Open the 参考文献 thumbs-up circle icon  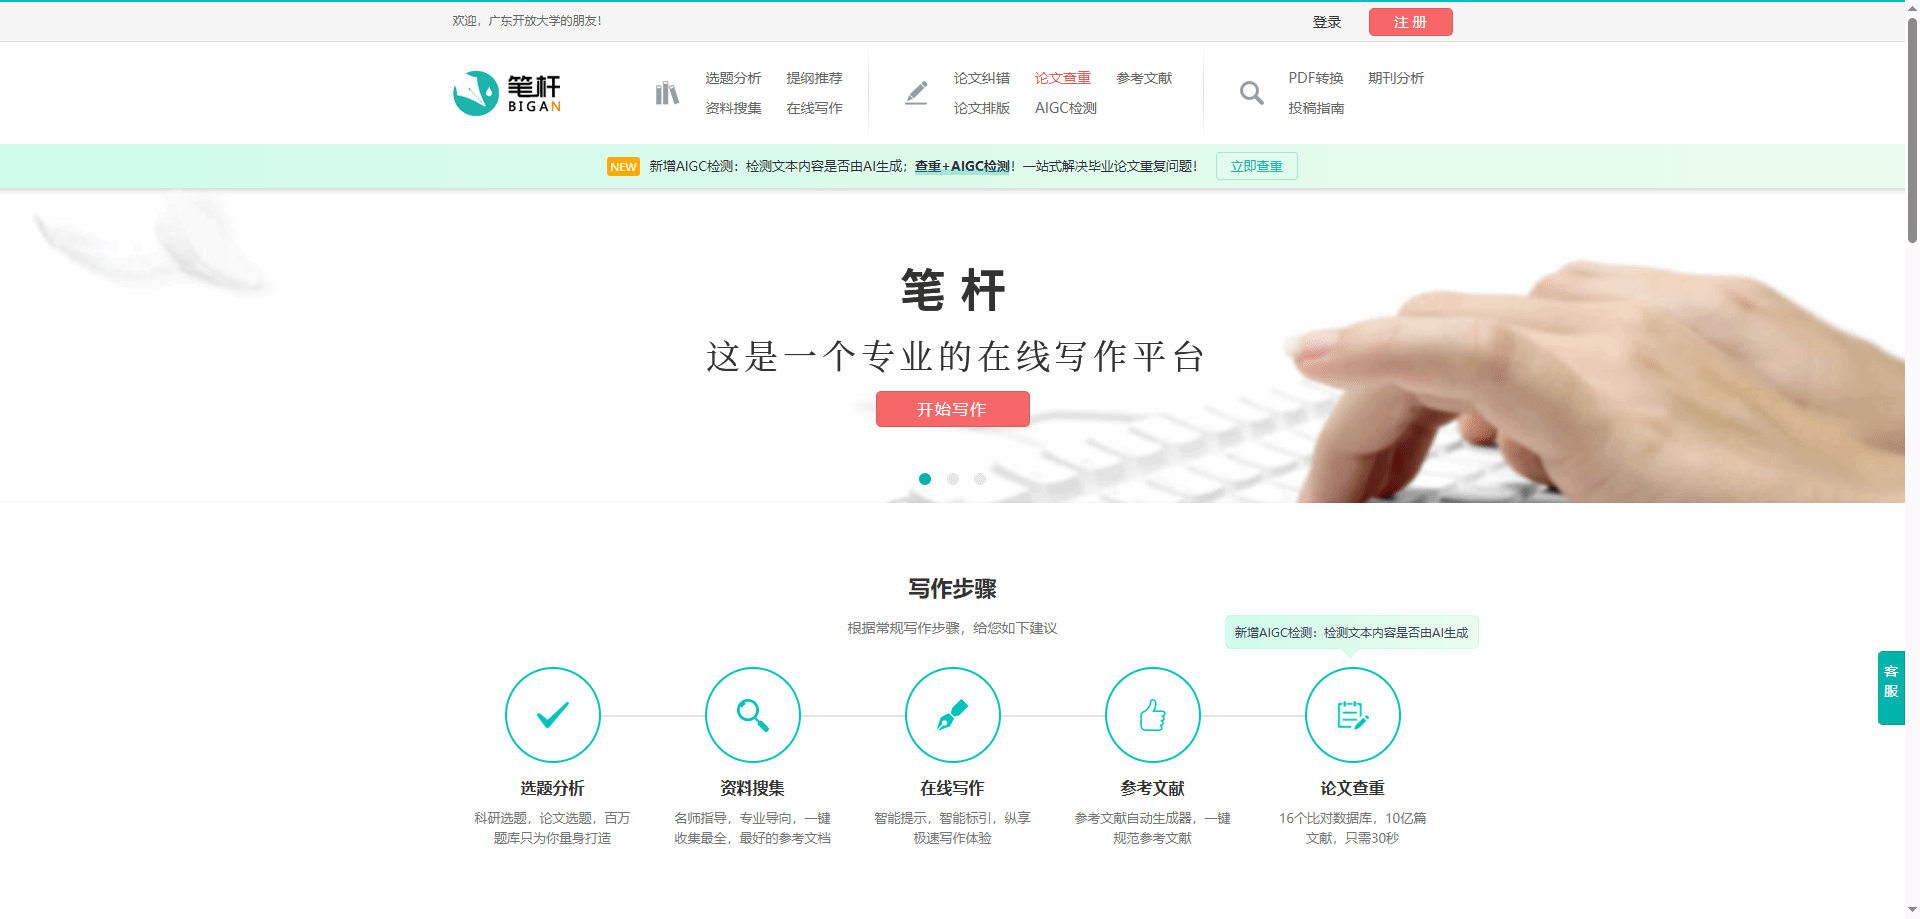1153,715
